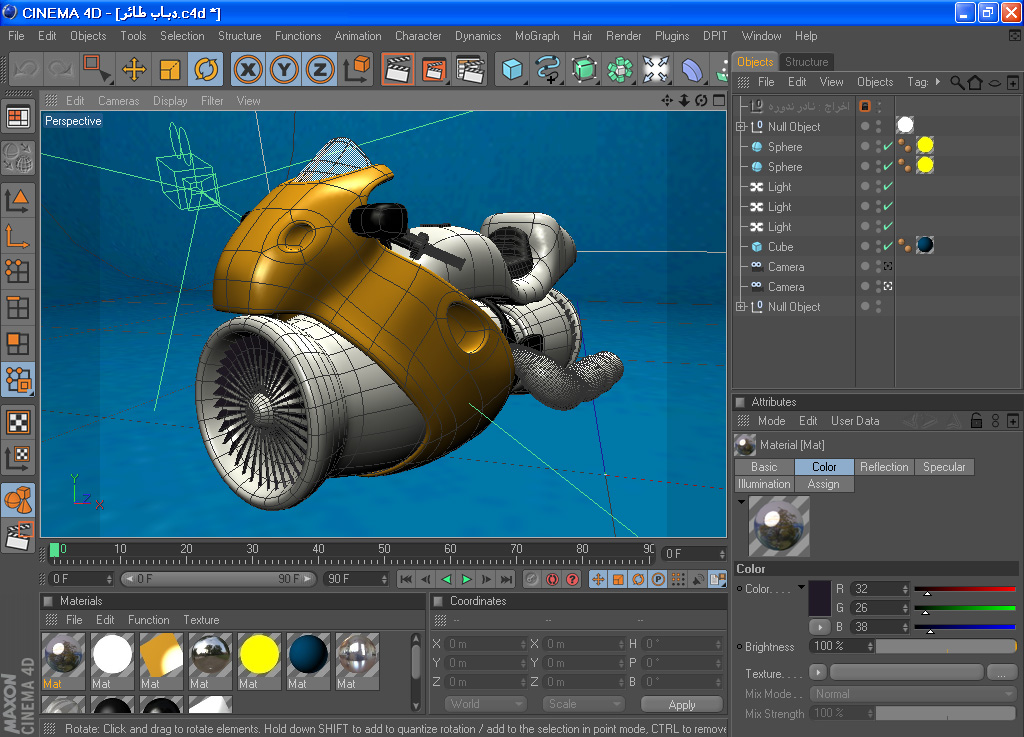Click the blue deformer object icon
The image size is (1024, 737).
692,69
